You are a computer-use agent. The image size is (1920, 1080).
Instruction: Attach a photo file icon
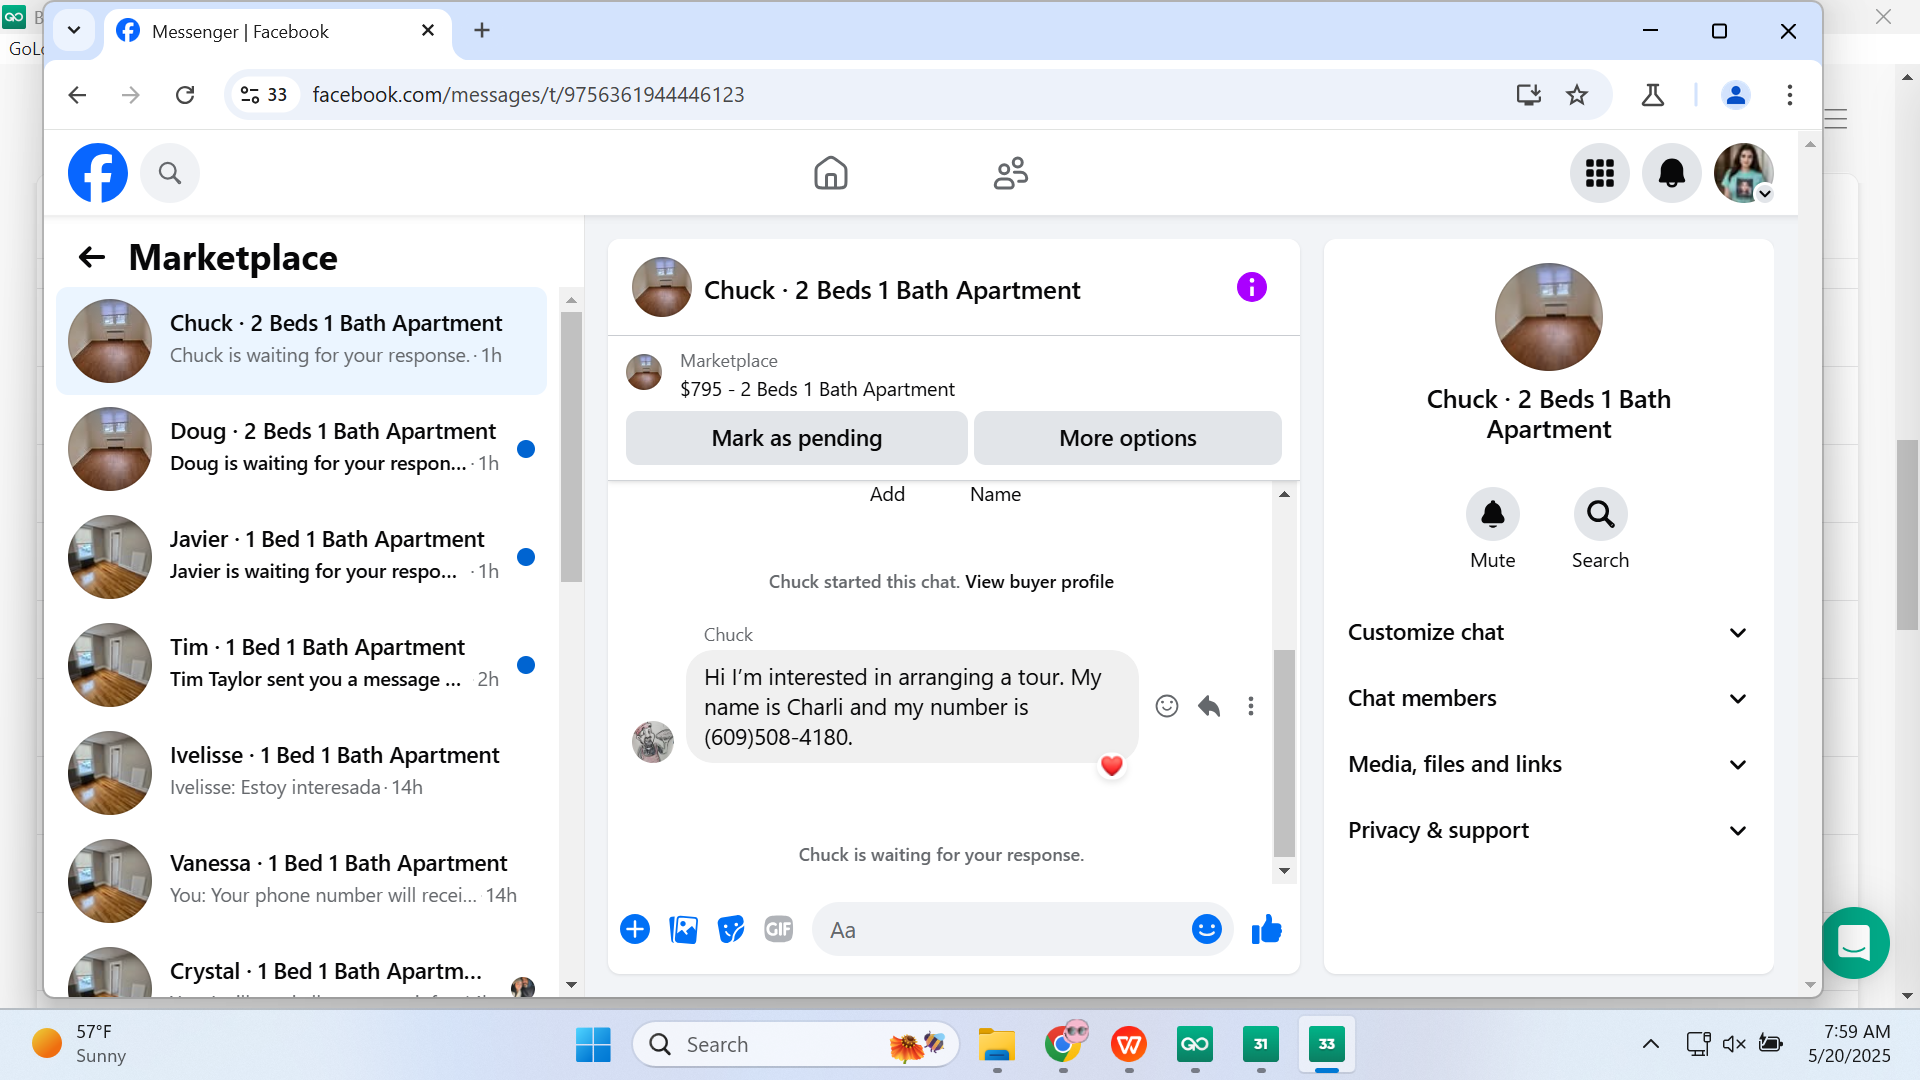[683, 930]
